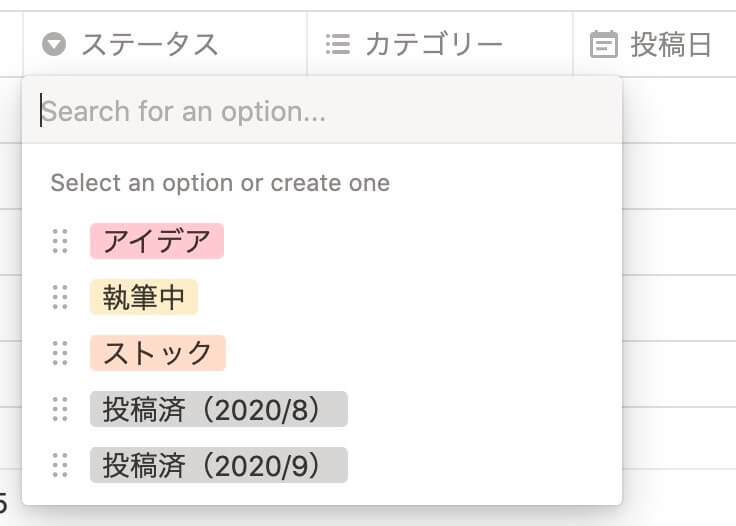
Task: Click the drag handle beside 執筆中
Action: click(60, 297)
